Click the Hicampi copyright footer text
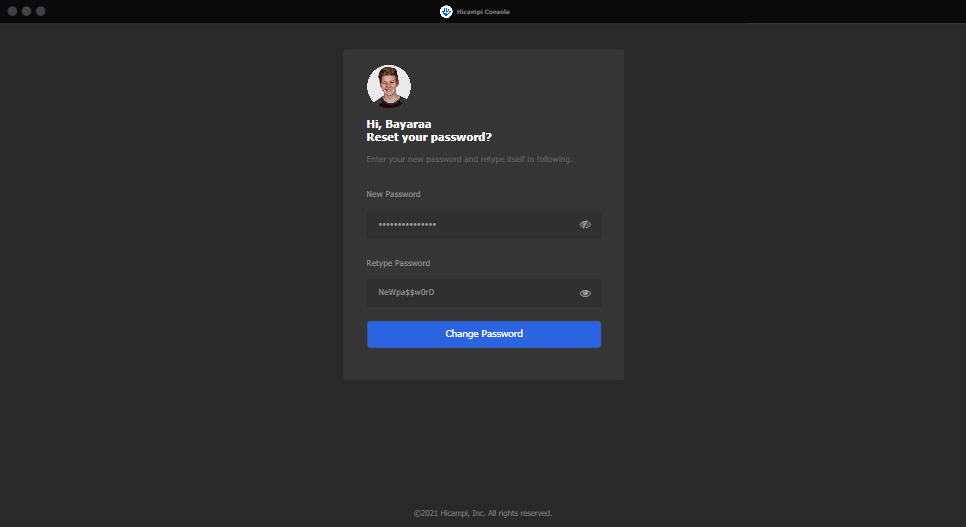 point(483,513)
